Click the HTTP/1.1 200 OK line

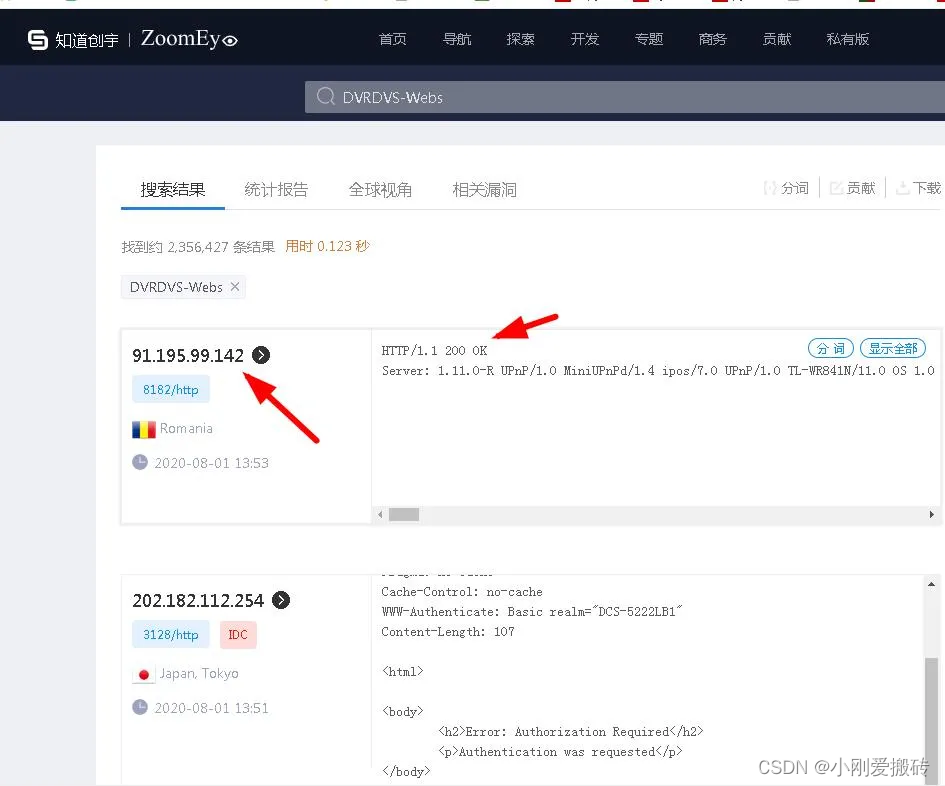click(435, 350)
